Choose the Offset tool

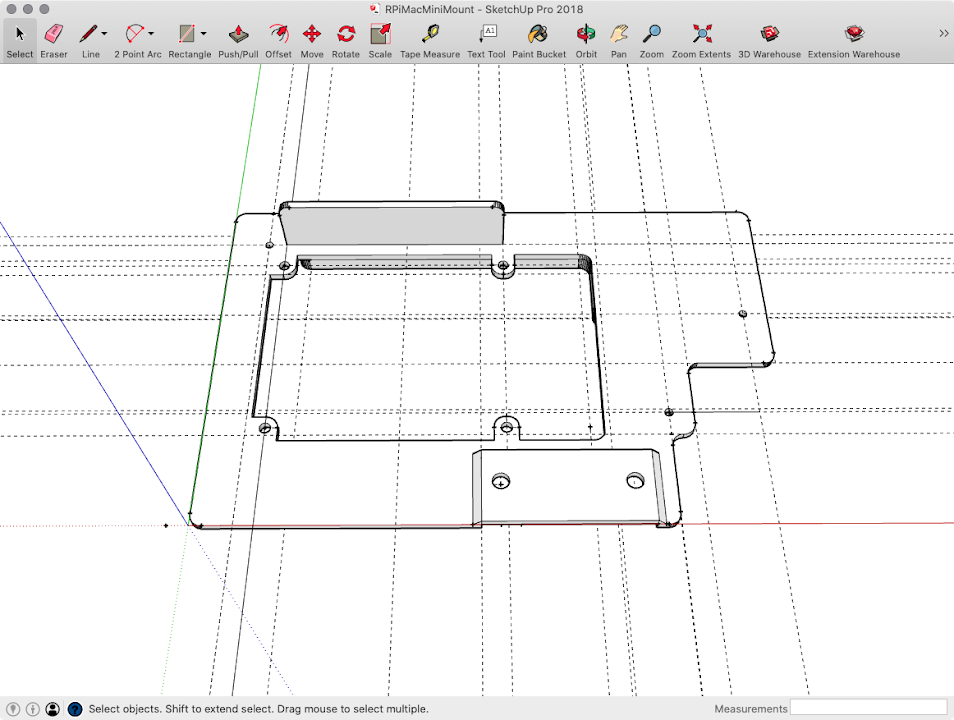point(278,40)
